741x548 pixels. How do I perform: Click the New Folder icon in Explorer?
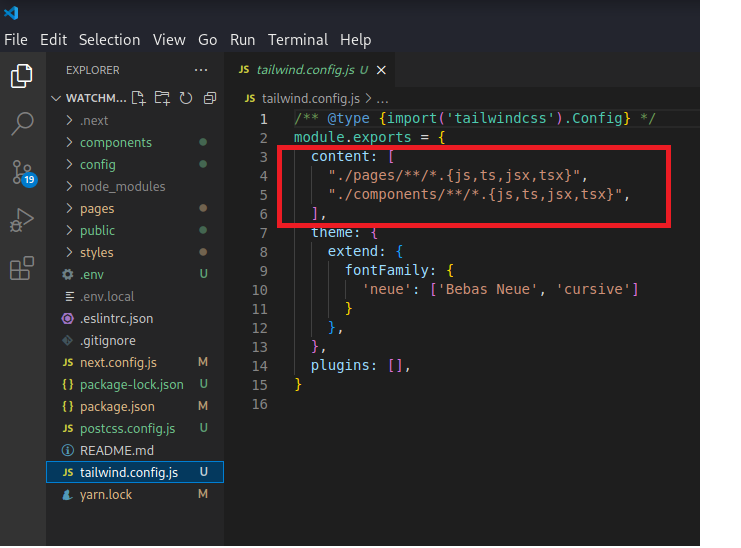(x=162, y=98)
